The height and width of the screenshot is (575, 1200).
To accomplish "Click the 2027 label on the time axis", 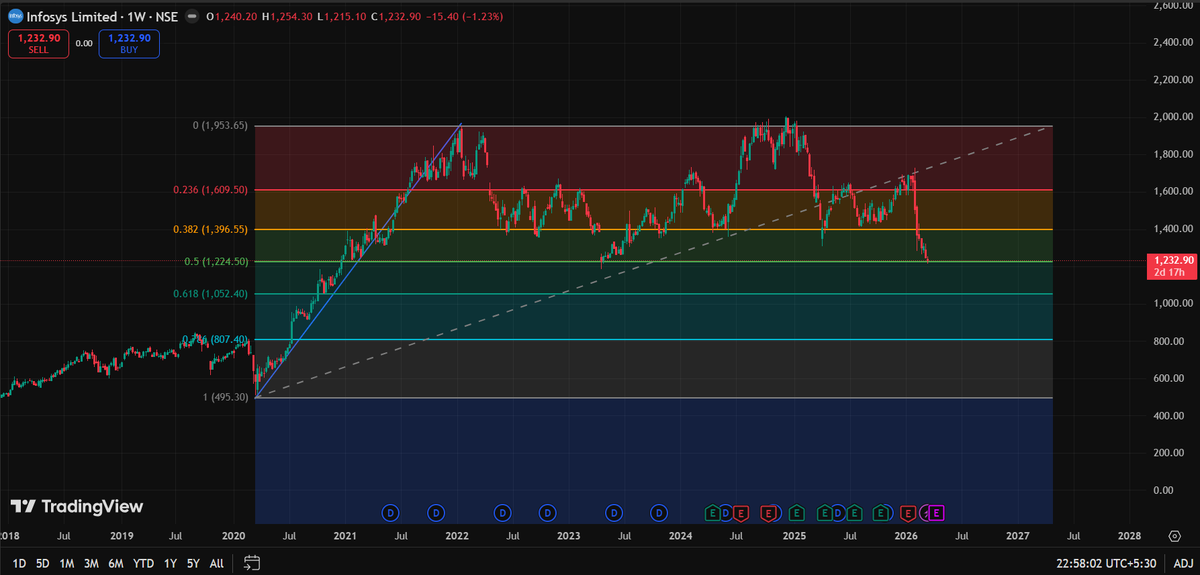I will click(1018, 537).
